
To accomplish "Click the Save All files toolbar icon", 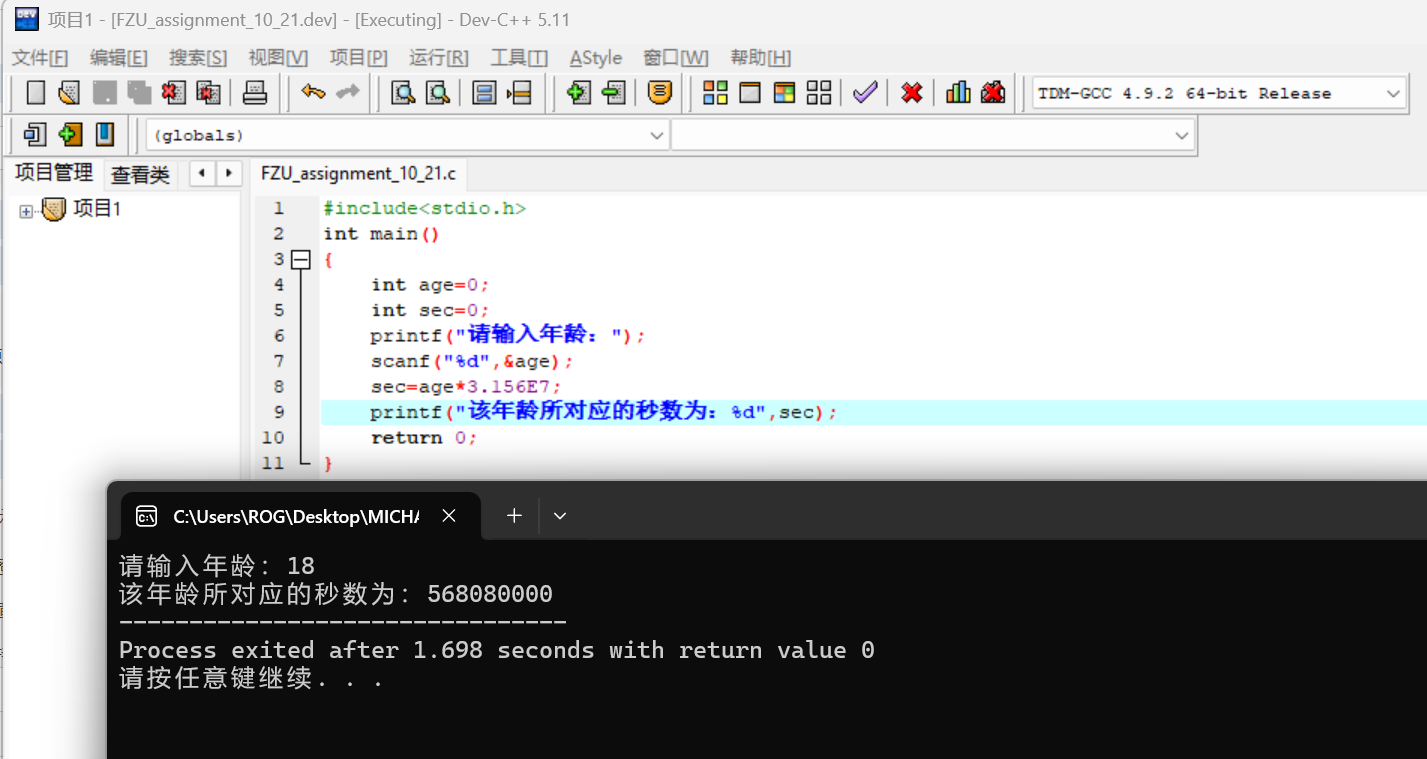I will coord(139,93).
